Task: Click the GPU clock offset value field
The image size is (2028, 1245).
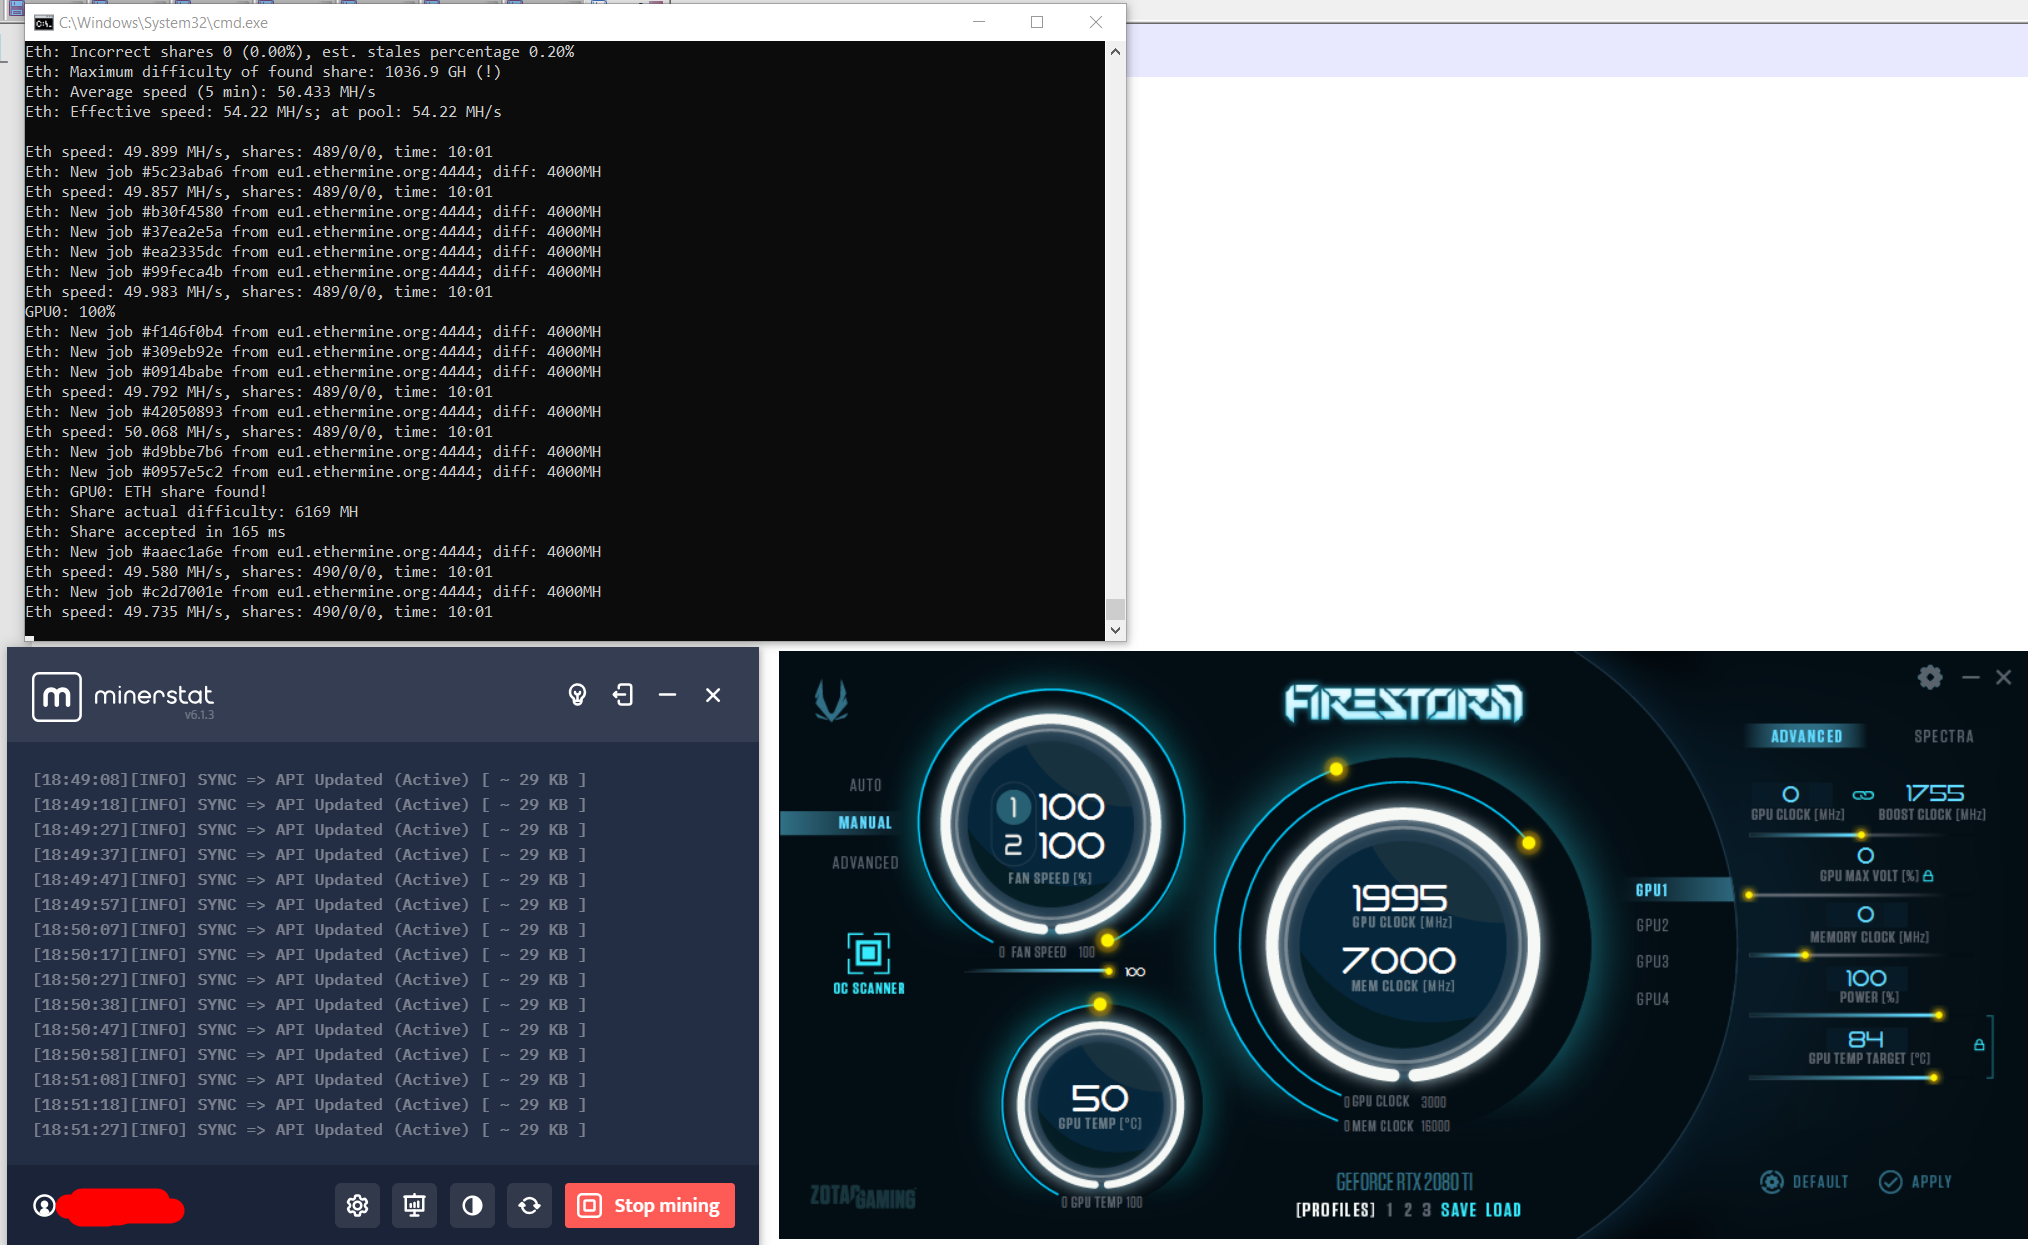Action: coord(1790,794)
